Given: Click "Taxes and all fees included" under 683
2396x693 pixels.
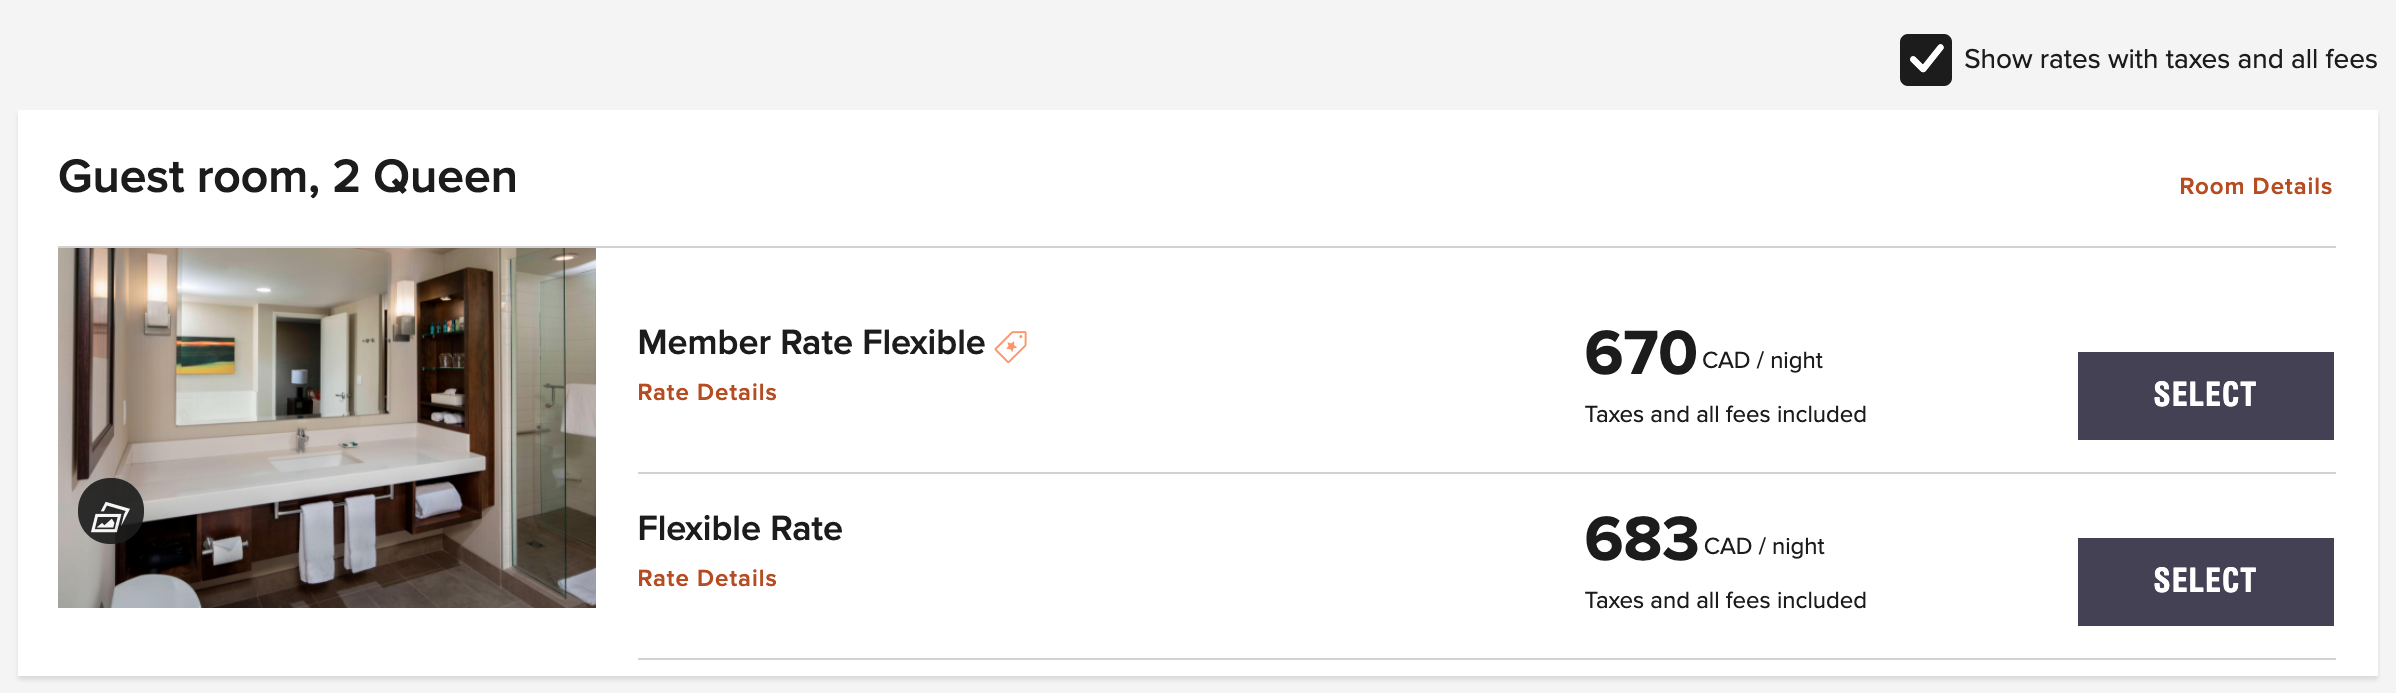Looking at the screenshot, I should (x=1725, y=600).
